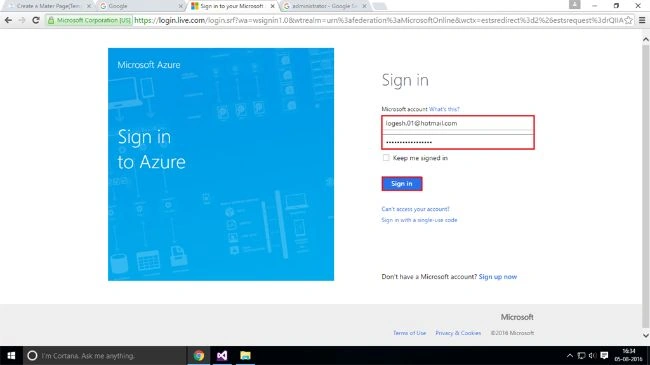Go back with the browser back arrow
Screen dimensions: 650x365
8,20
